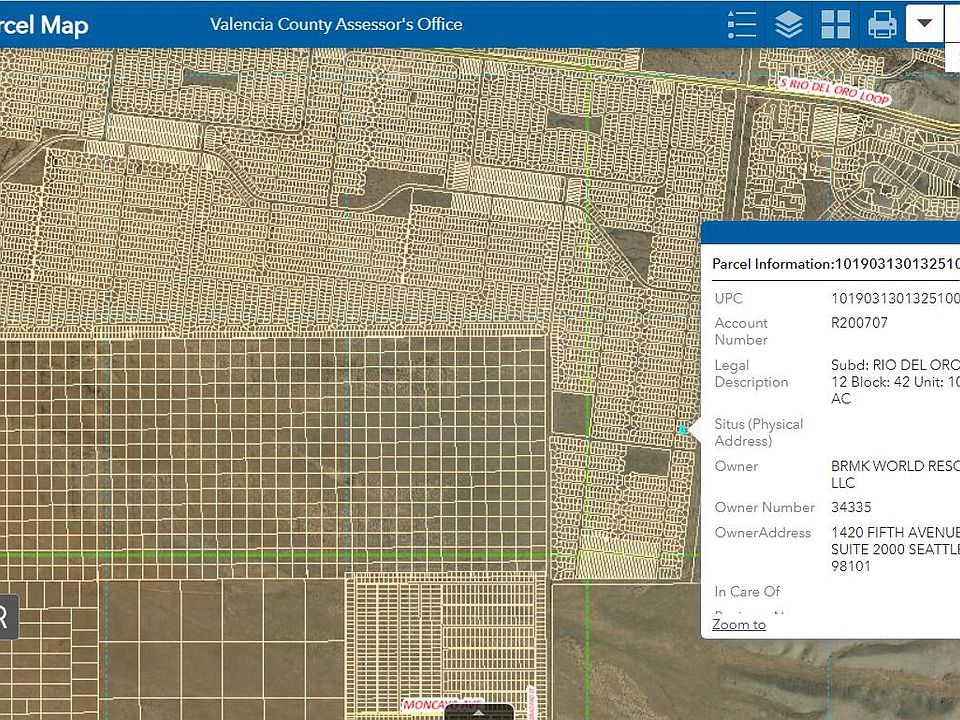The height and width of the screenshot is (720, 960).
Task: Open the Layer List stack icon
Action: pos(789,24)
